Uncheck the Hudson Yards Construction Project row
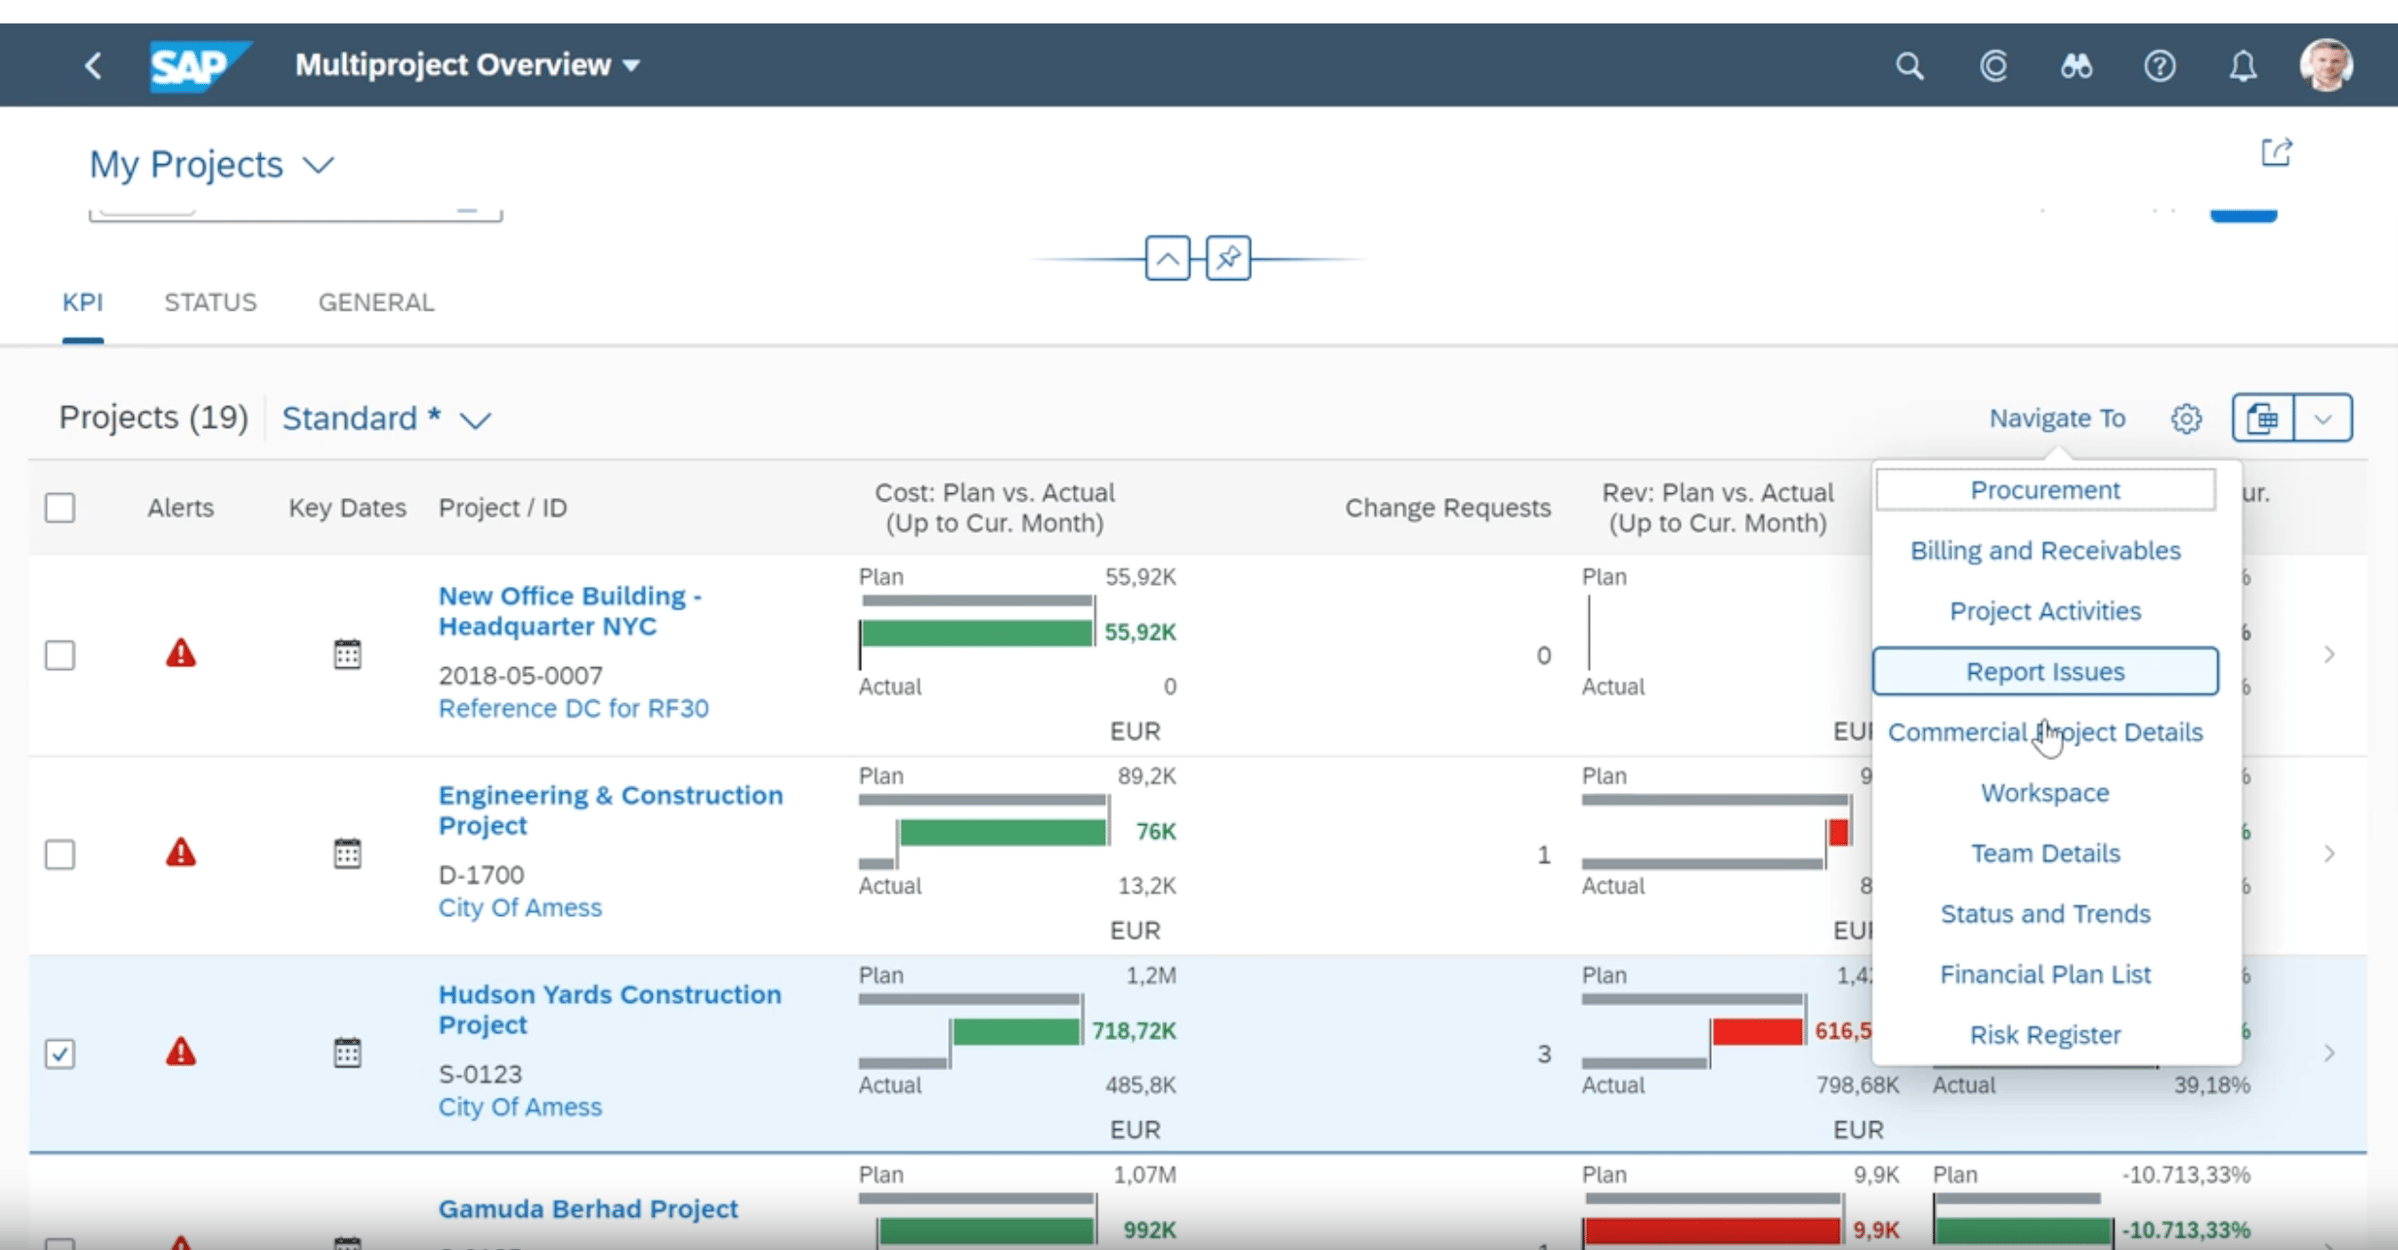The height and width of the screenshot is (1250, 2398). (60, 1054)
